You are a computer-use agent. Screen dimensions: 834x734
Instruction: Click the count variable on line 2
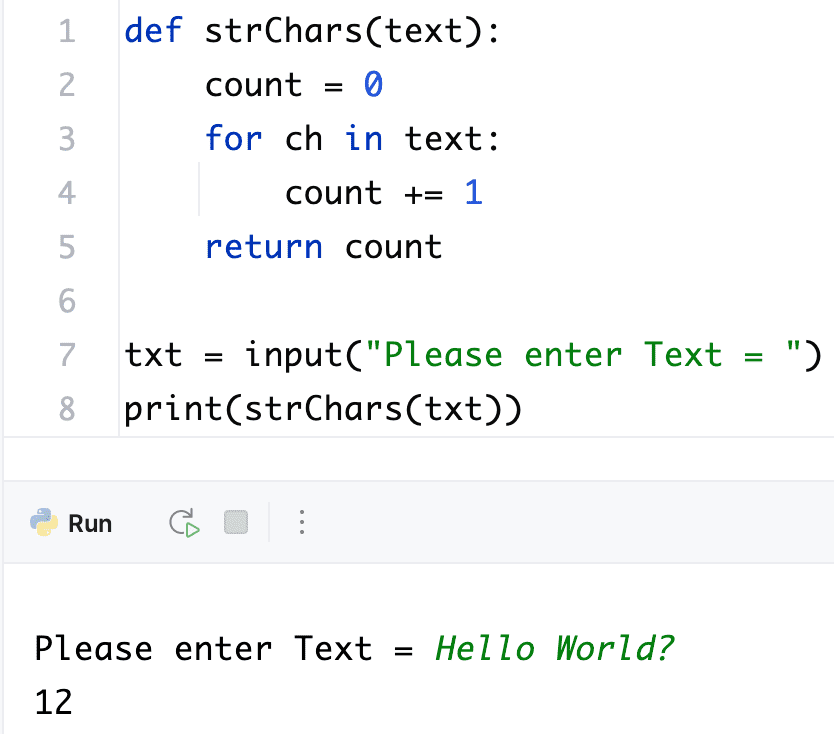coord(251,85)
